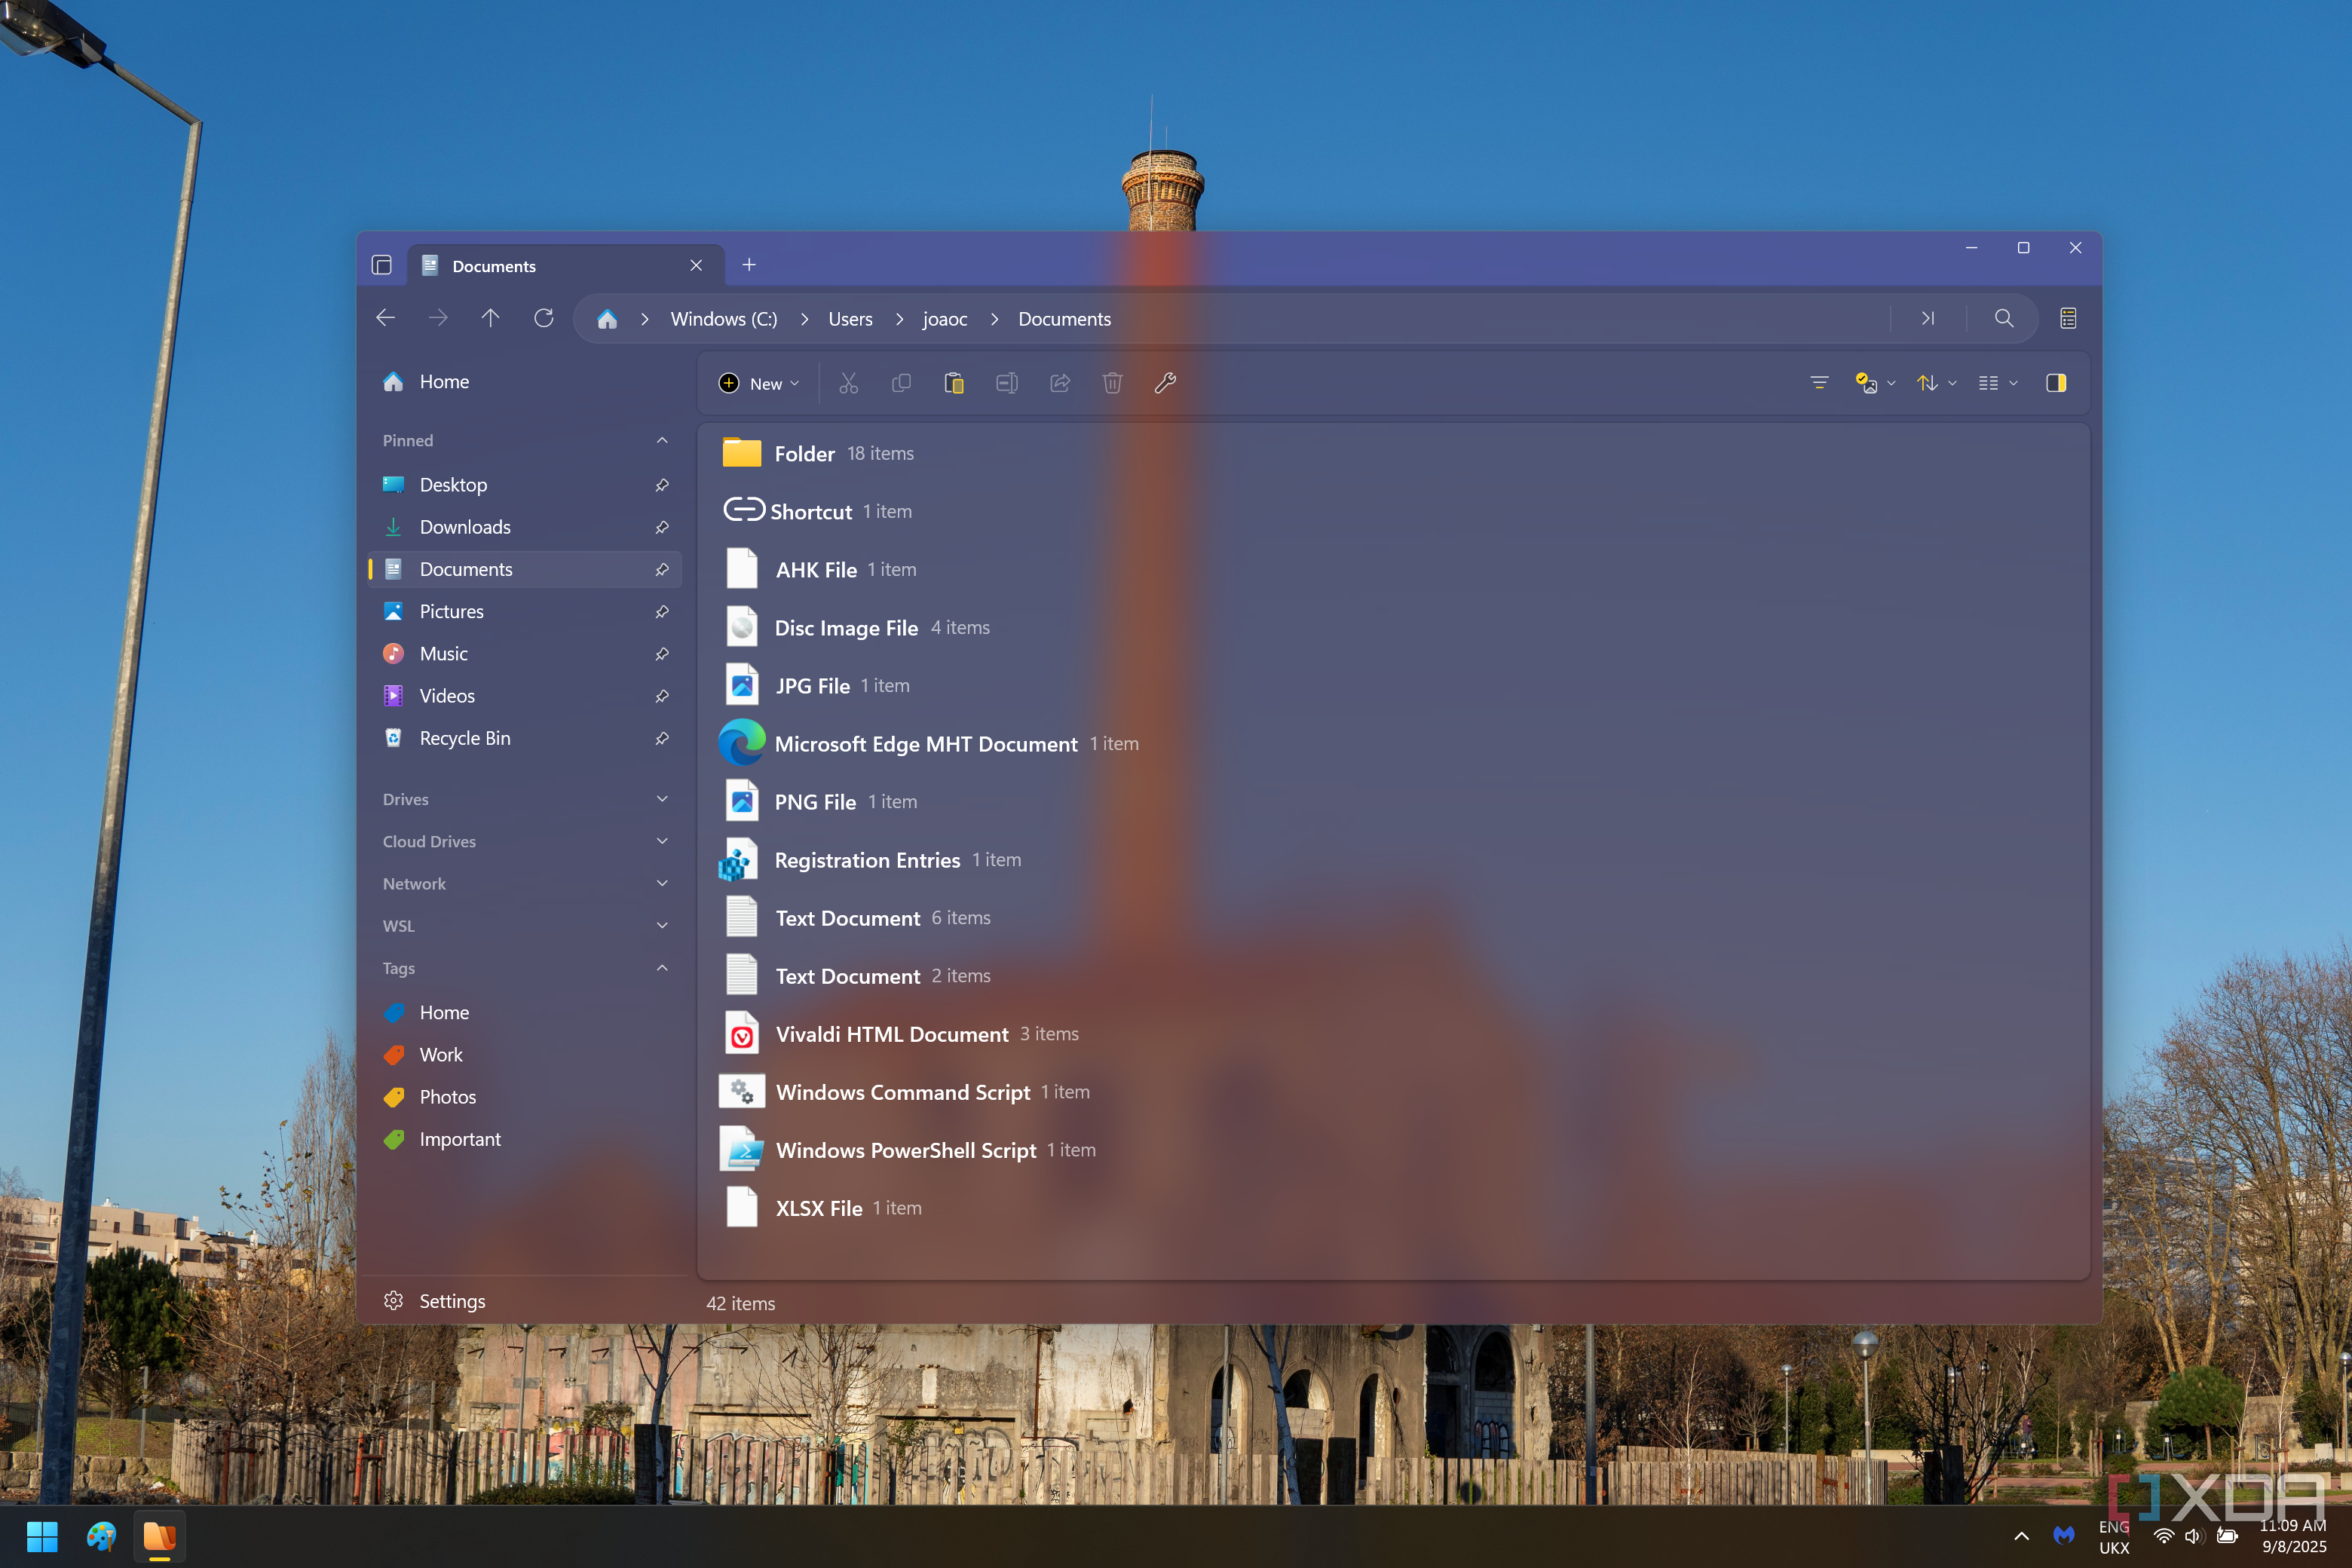Click the Rename icon in toolbar
Viewport: 2352px width, 1568px height.
(1007, 383)
